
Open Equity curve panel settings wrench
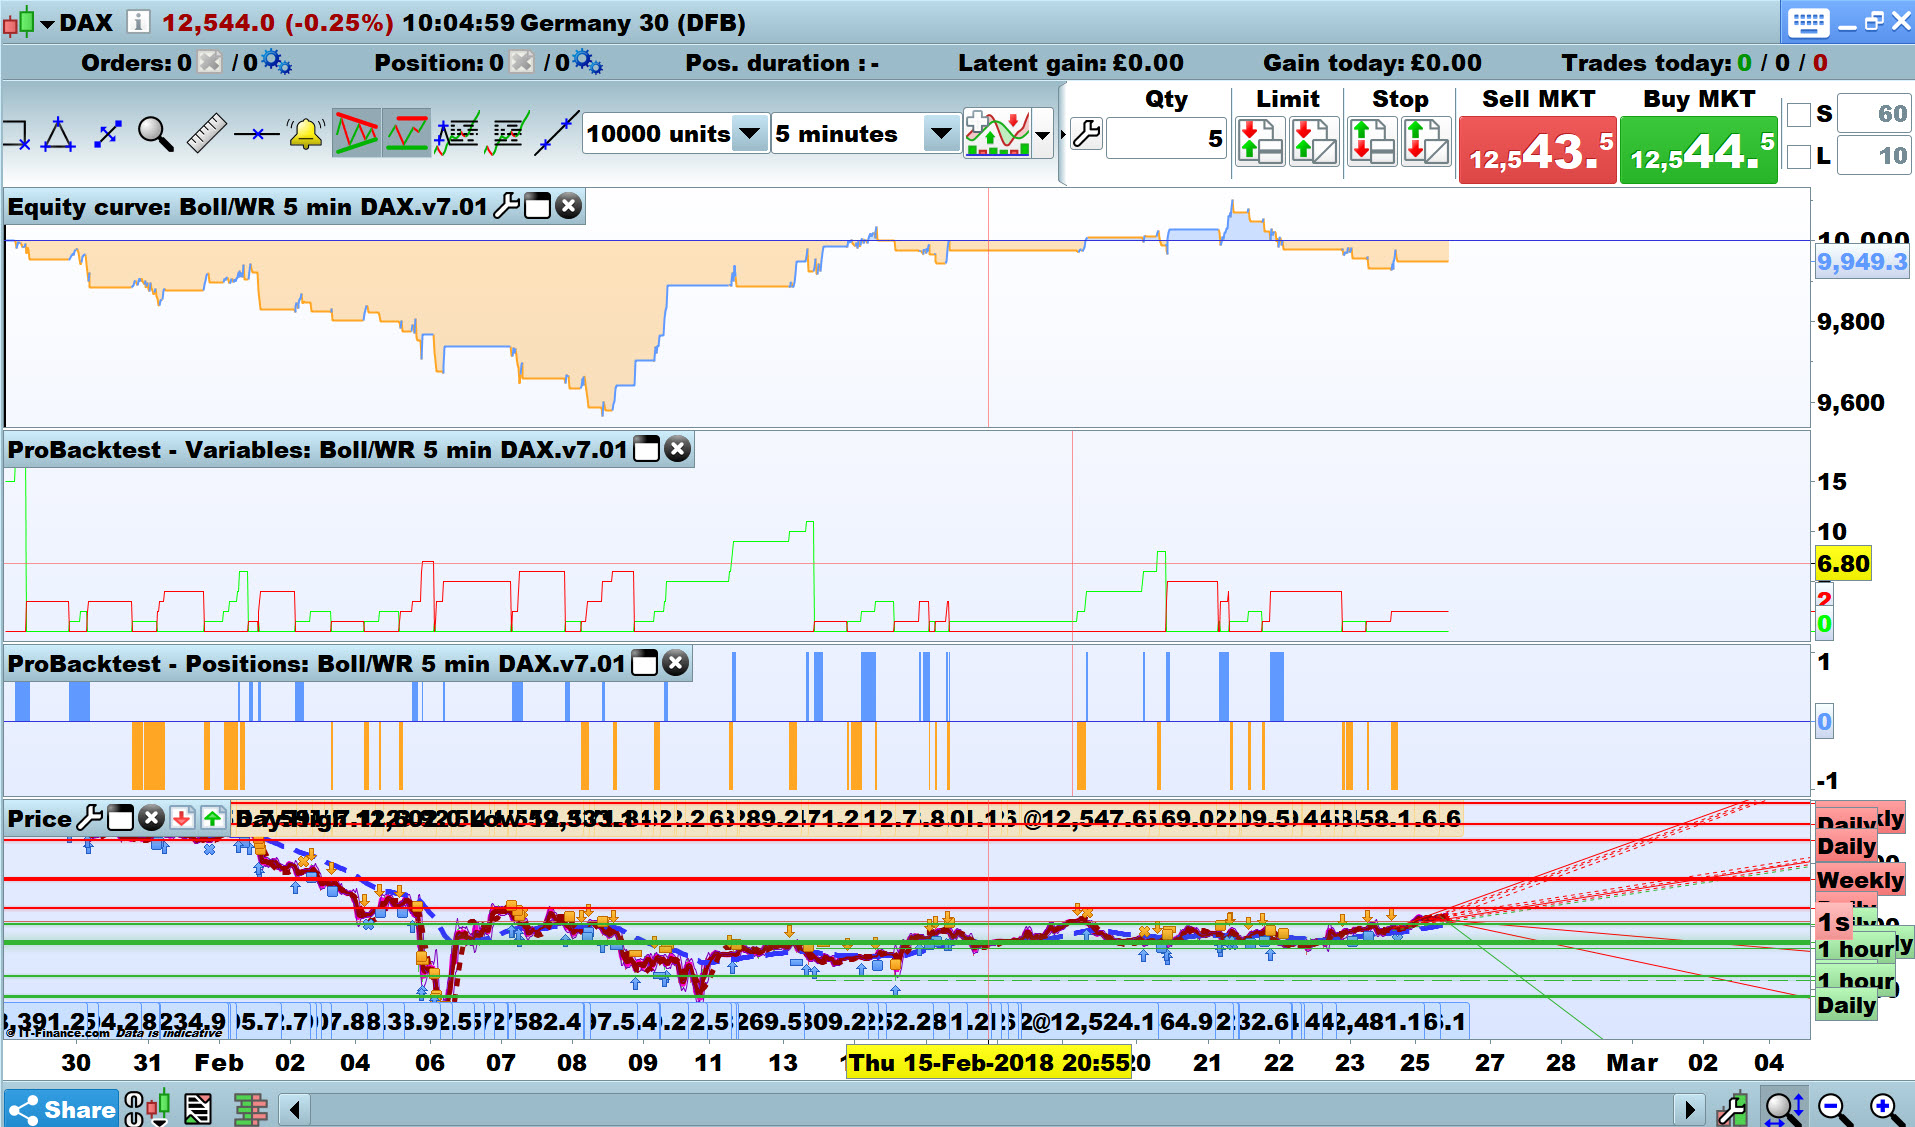click(507, 206)
